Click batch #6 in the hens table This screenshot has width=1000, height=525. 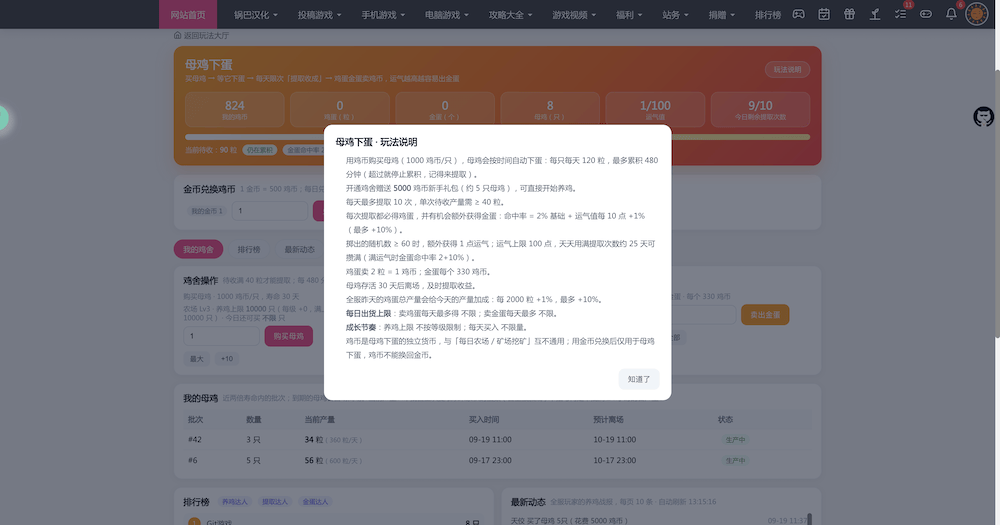193,460
